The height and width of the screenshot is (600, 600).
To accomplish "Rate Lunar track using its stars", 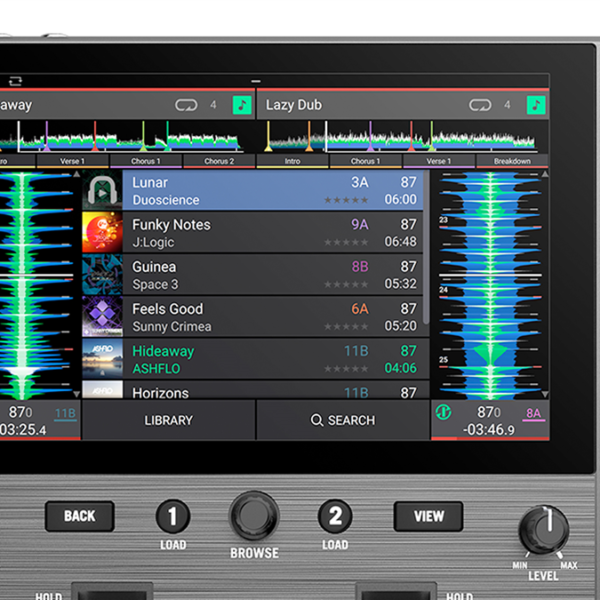I will (x=346, y=200).
